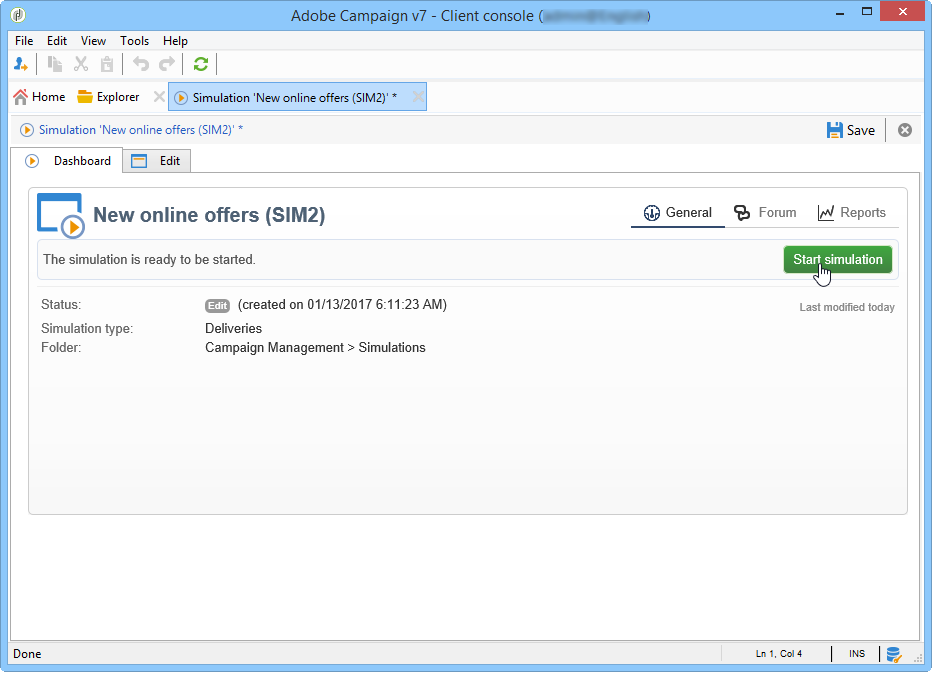Click the Deliveries simulation type value
This screenshot has width=950, height=693.
(233, 328)
